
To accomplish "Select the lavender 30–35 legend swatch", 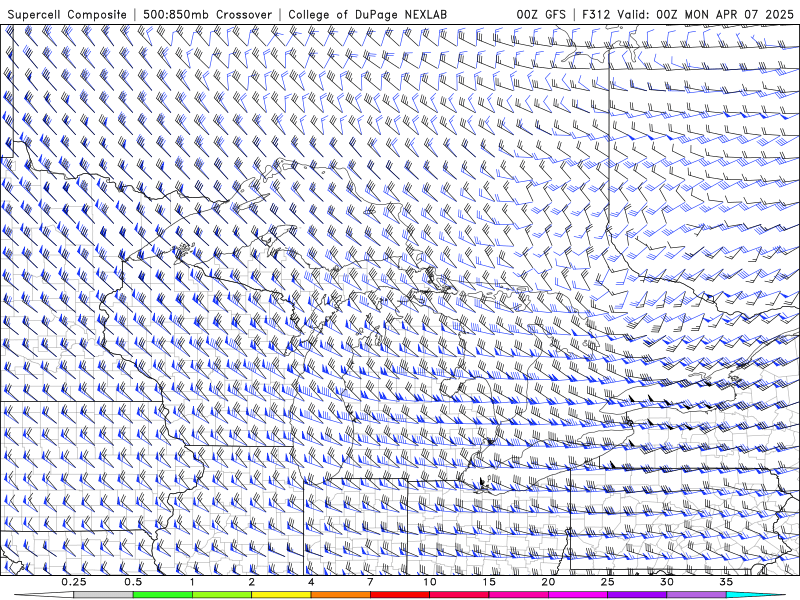I will pyautogui.click(x=696, y=595).
